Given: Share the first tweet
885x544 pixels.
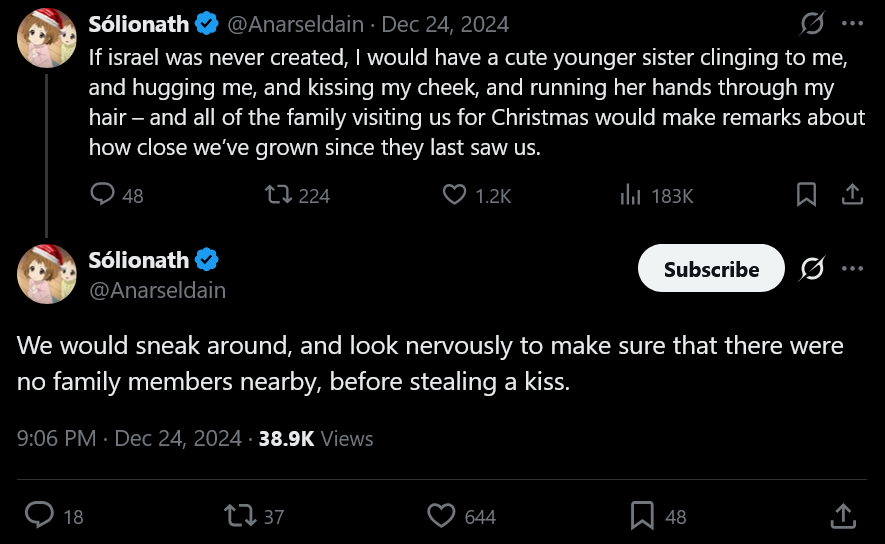Looking at the screenshot, I should (852, 195).
